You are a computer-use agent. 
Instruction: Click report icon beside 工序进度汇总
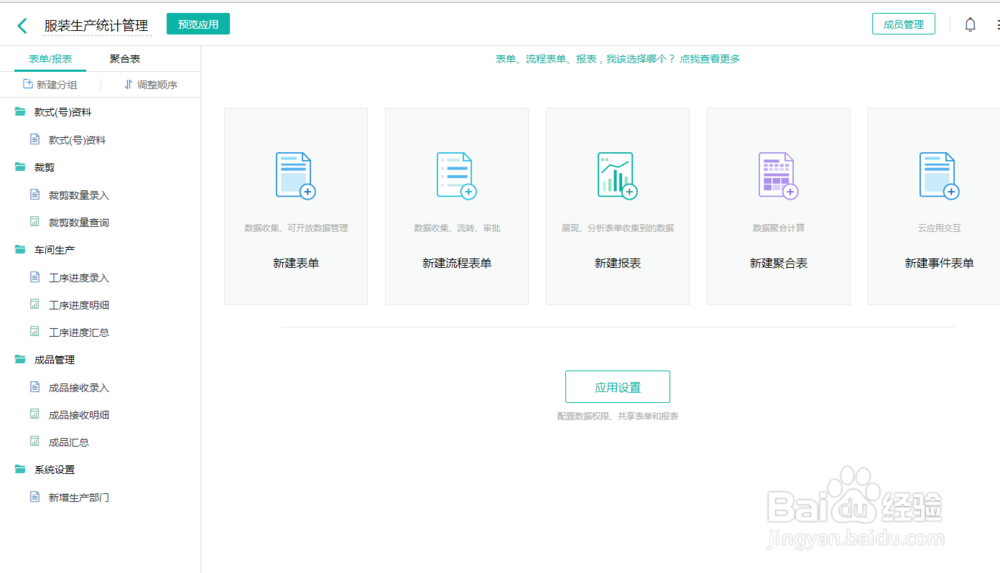35,331
